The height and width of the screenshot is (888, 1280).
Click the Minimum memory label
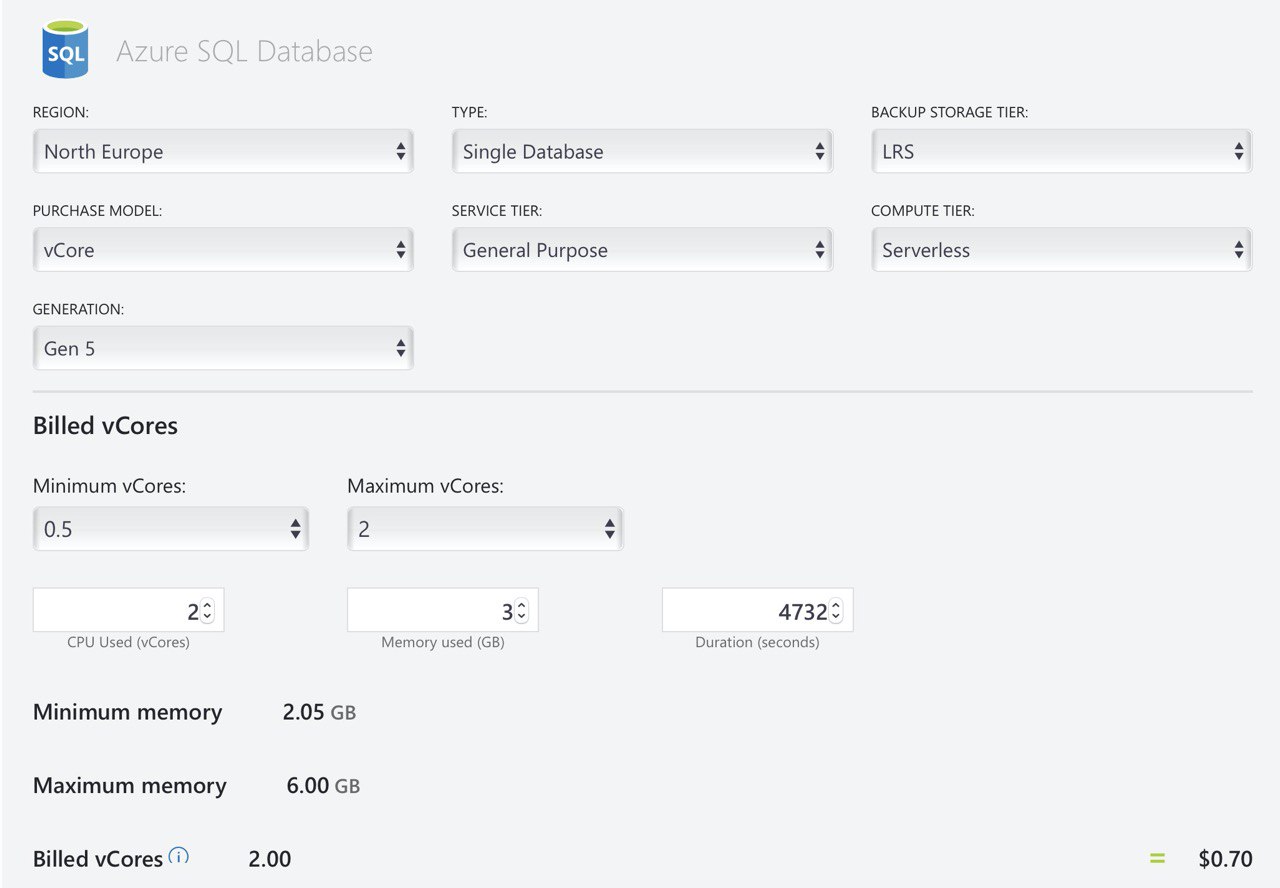tap(127, 712)
